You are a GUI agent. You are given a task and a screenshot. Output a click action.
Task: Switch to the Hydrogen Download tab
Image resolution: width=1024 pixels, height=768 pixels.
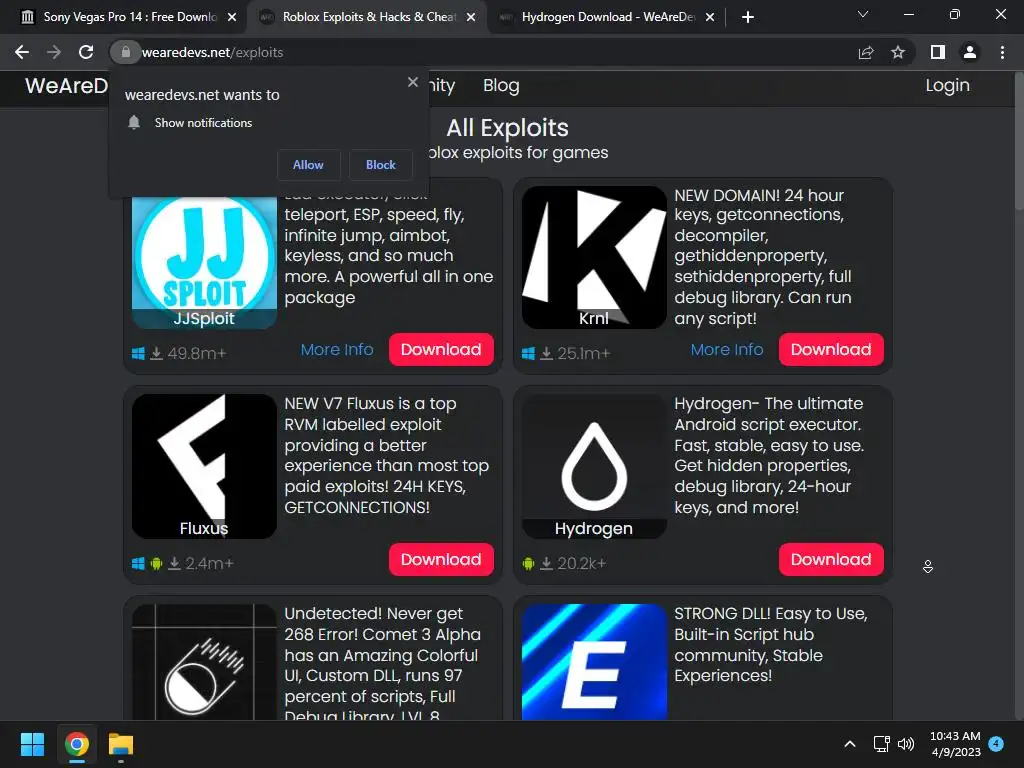[608, 17]
